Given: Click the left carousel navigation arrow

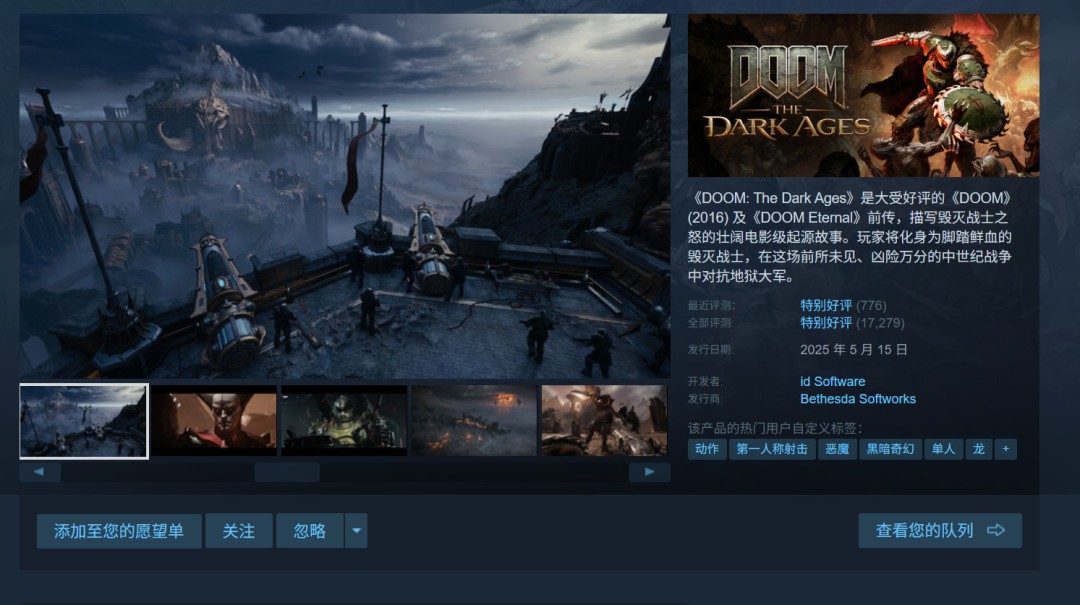Looking at the screenshot, I should point(39,471).
